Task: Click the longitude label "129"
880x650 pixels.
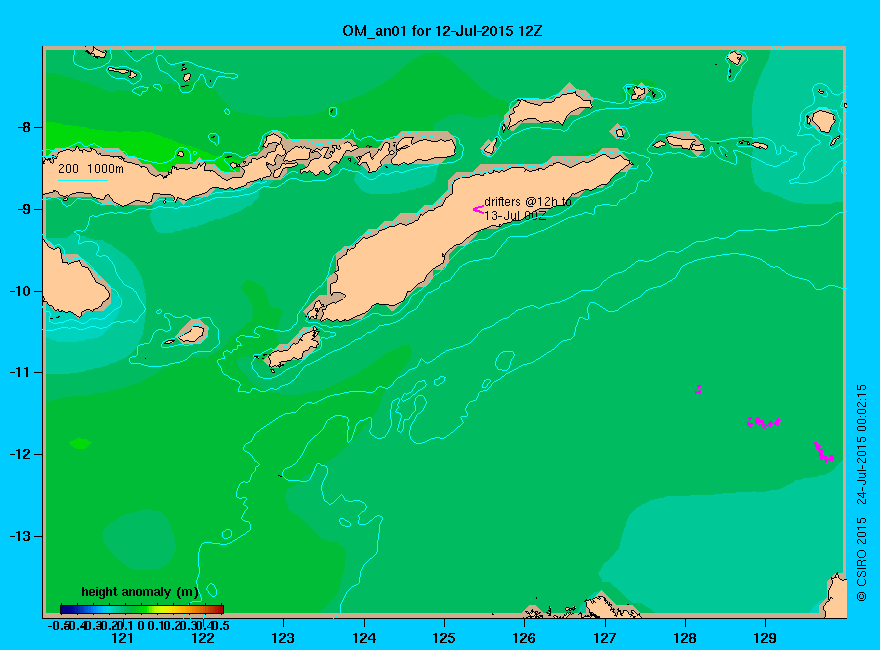Action: [x=765, y=638]
